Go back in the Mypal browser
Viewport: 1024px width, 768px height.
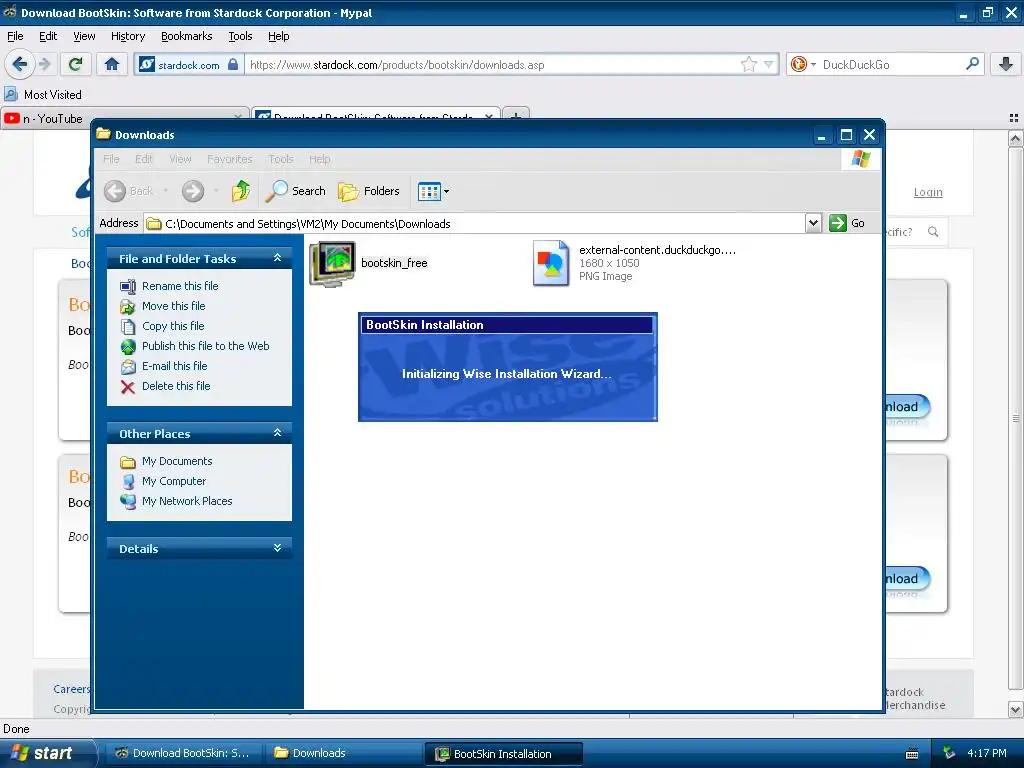(20, 64)
